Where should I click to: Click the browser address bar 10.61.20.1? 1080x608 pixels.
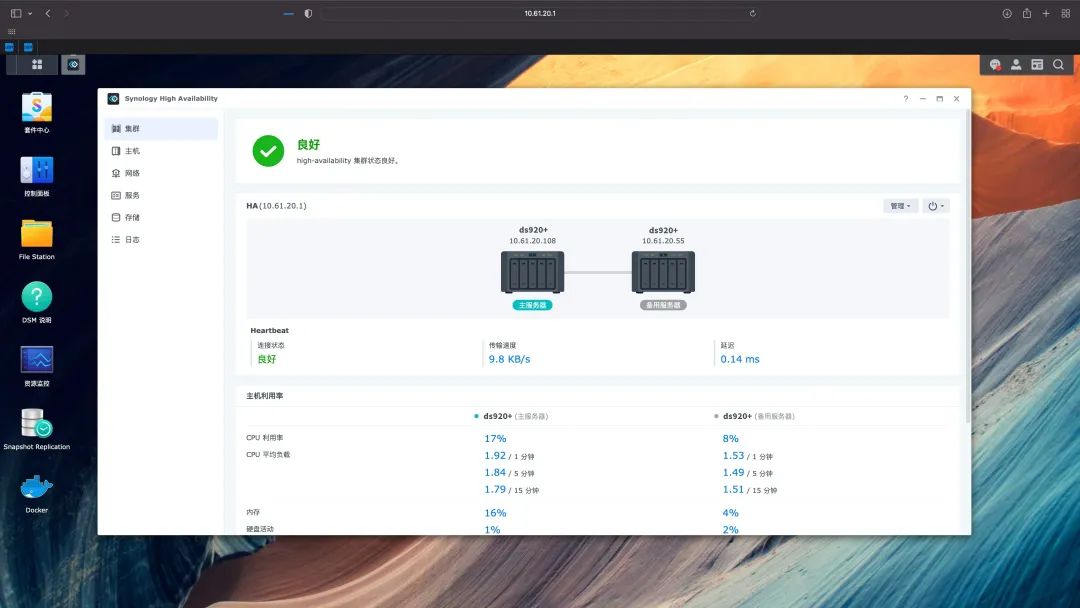pyautogui.click(x=540, y=13)
